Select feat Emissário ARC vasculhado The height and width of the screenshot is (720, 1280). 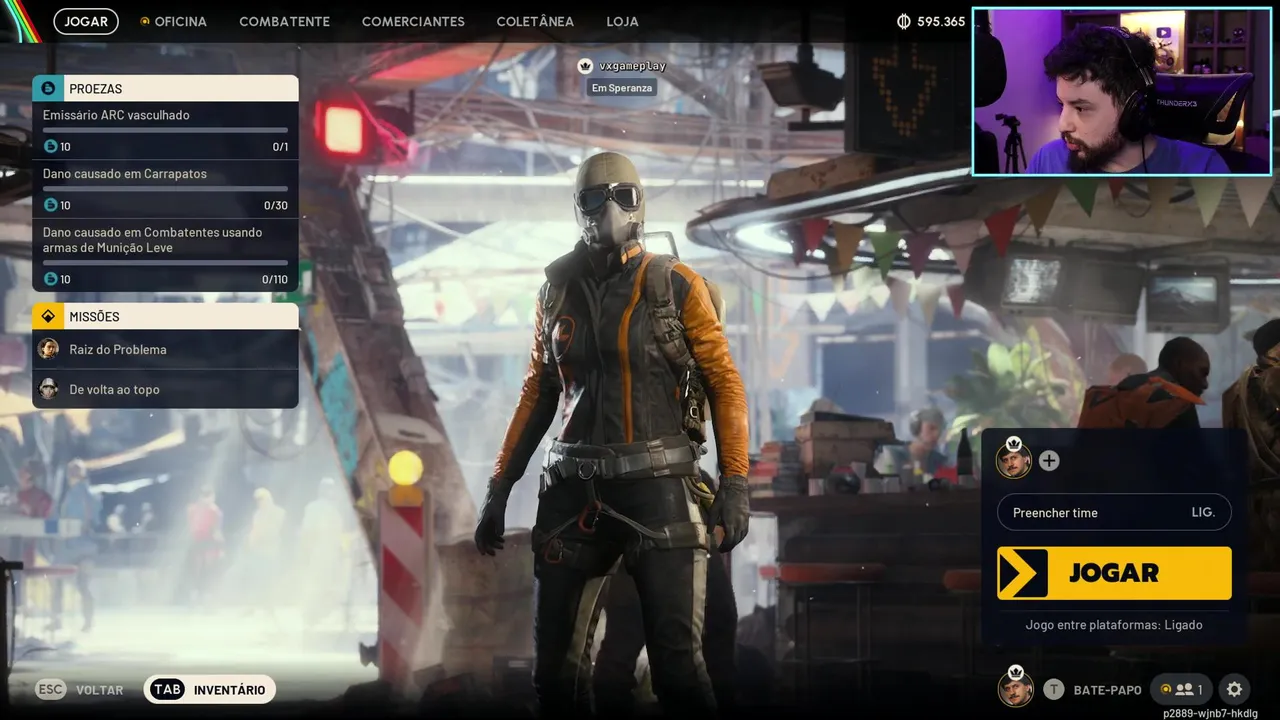(165, 131)
